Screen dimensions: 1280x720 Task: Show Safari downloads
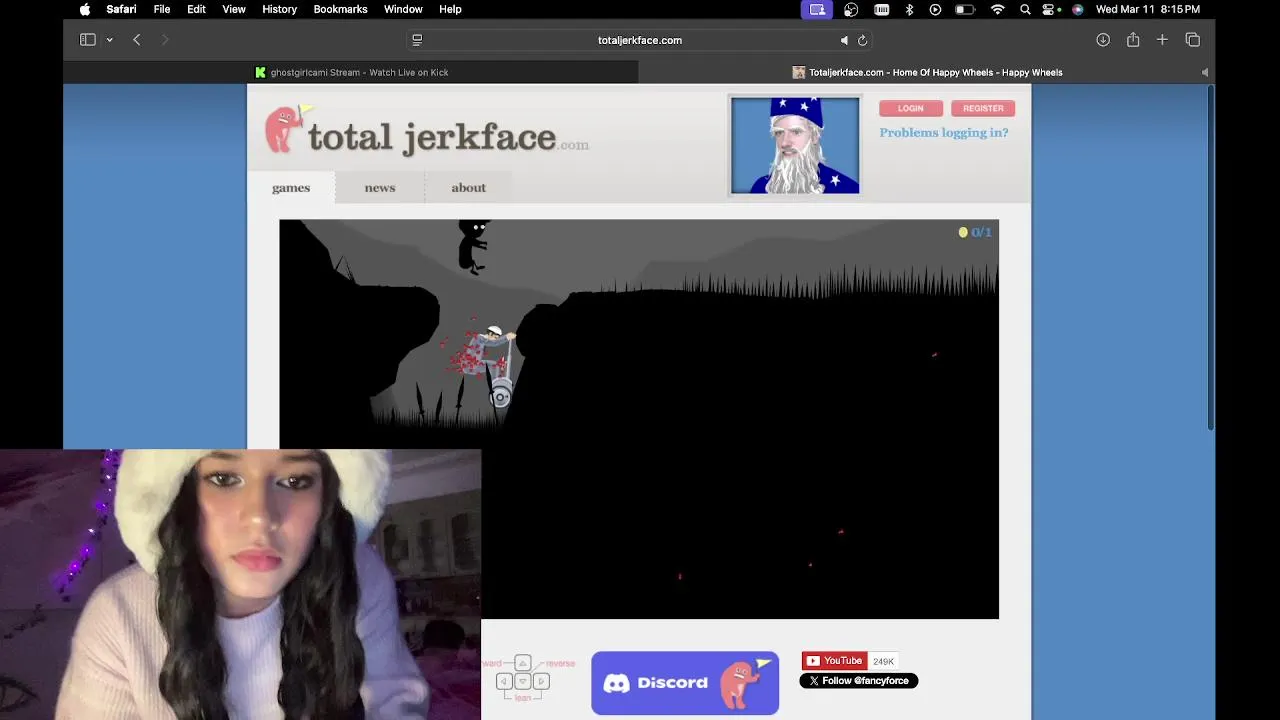tap(1103, 40)
